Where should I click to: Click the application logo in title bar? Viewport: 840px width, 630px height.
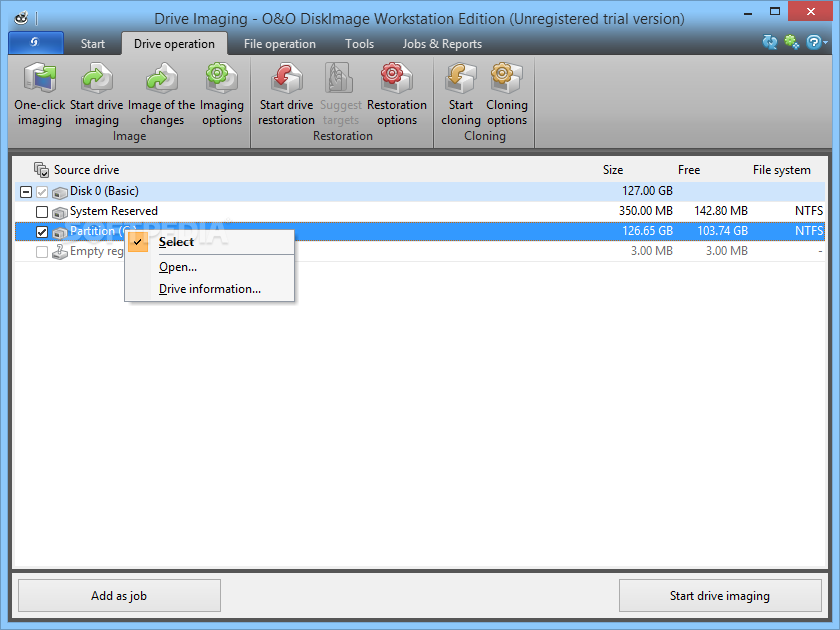tap(21, 18)
